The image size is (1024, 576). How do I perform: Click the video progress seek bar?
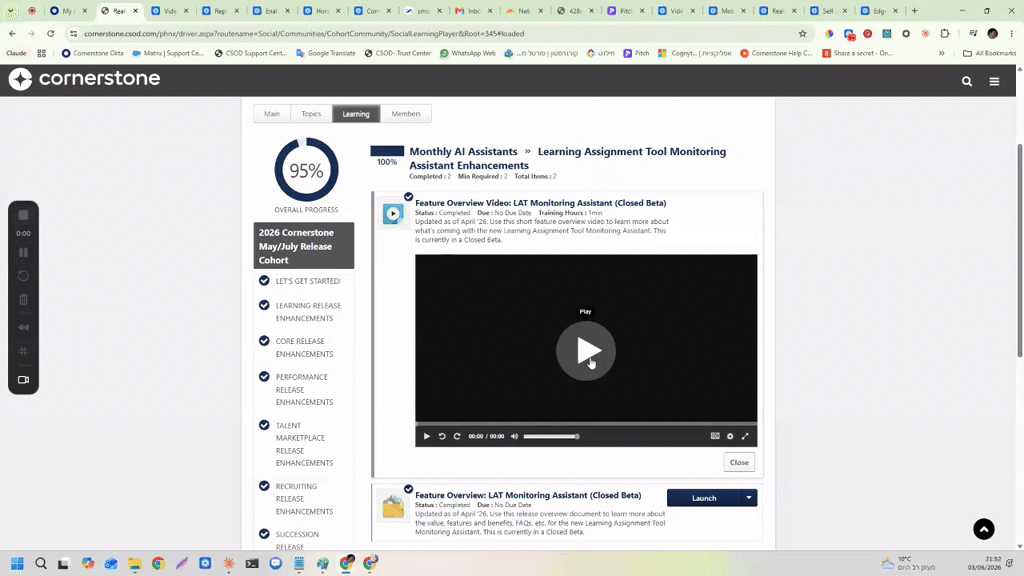coord(586,424)
